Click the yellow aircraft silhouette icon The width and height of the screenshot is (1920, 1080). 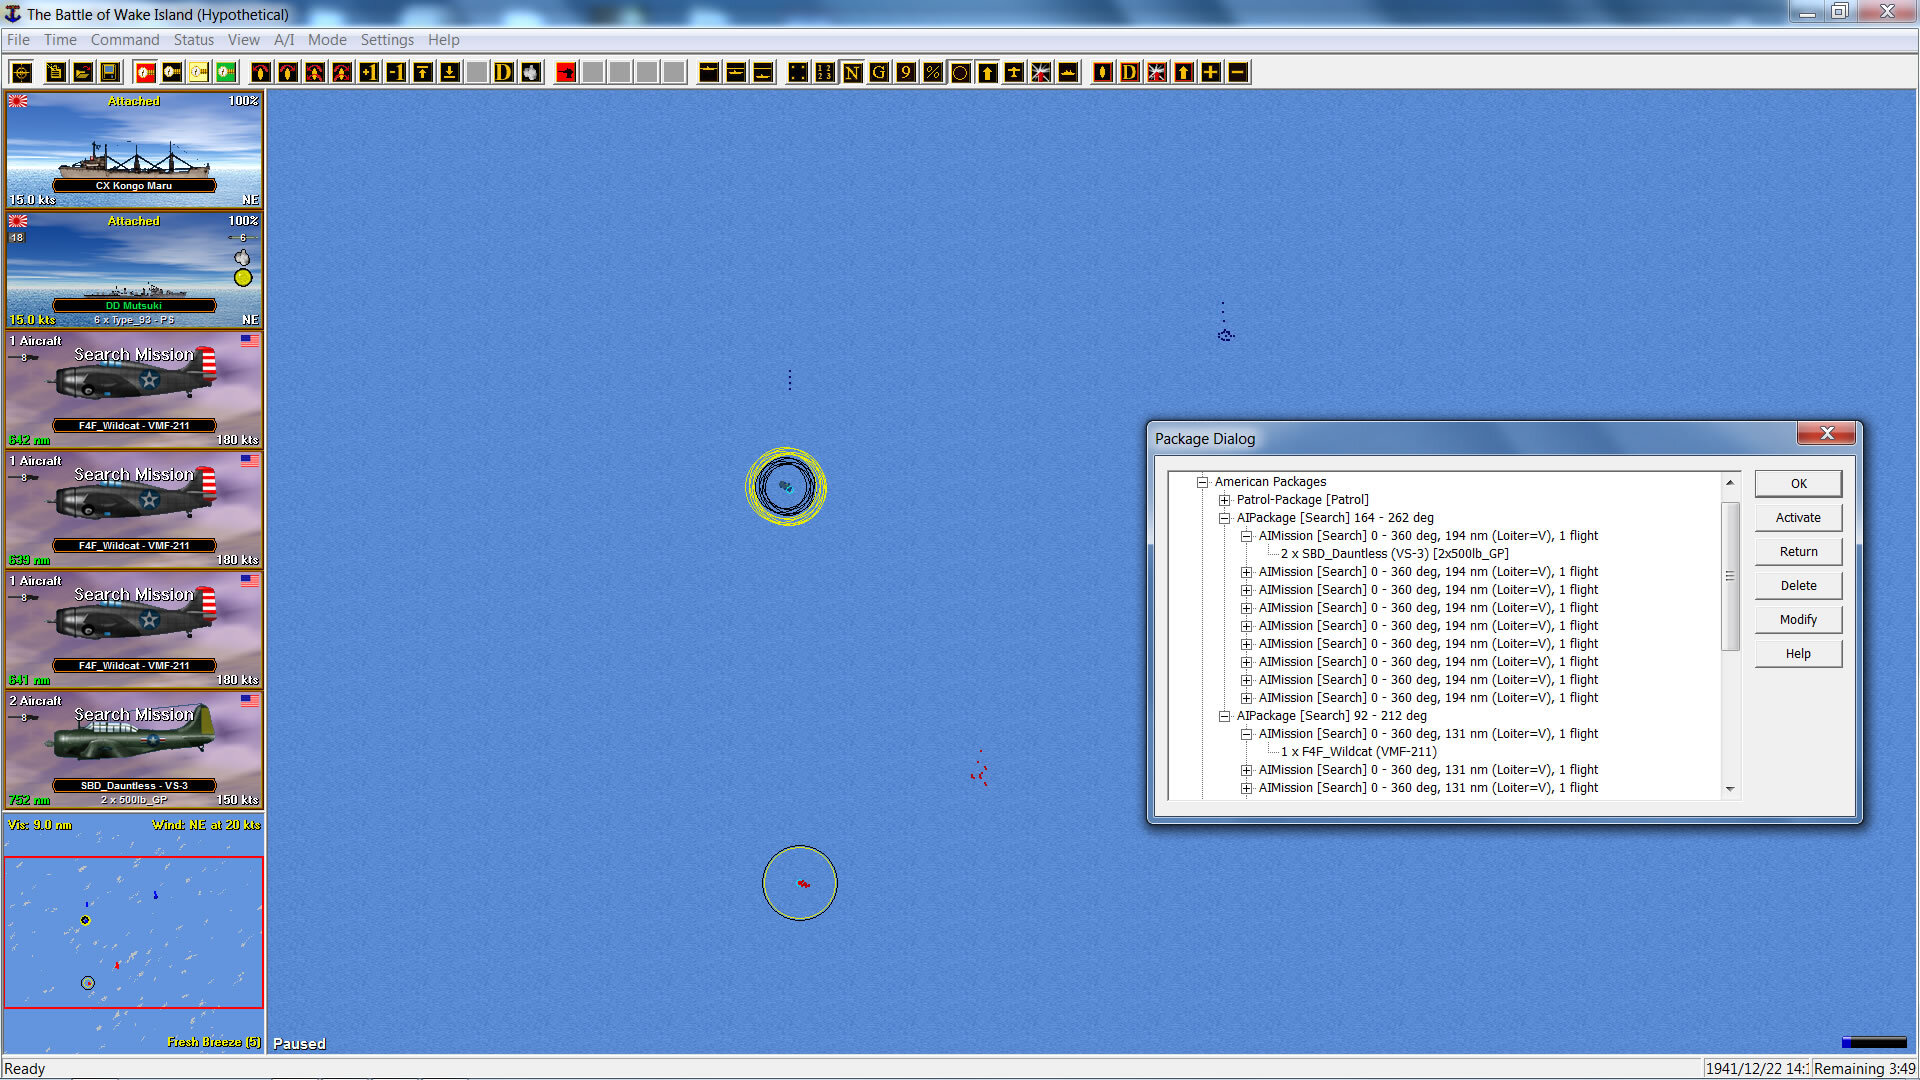coord(1014,72)
